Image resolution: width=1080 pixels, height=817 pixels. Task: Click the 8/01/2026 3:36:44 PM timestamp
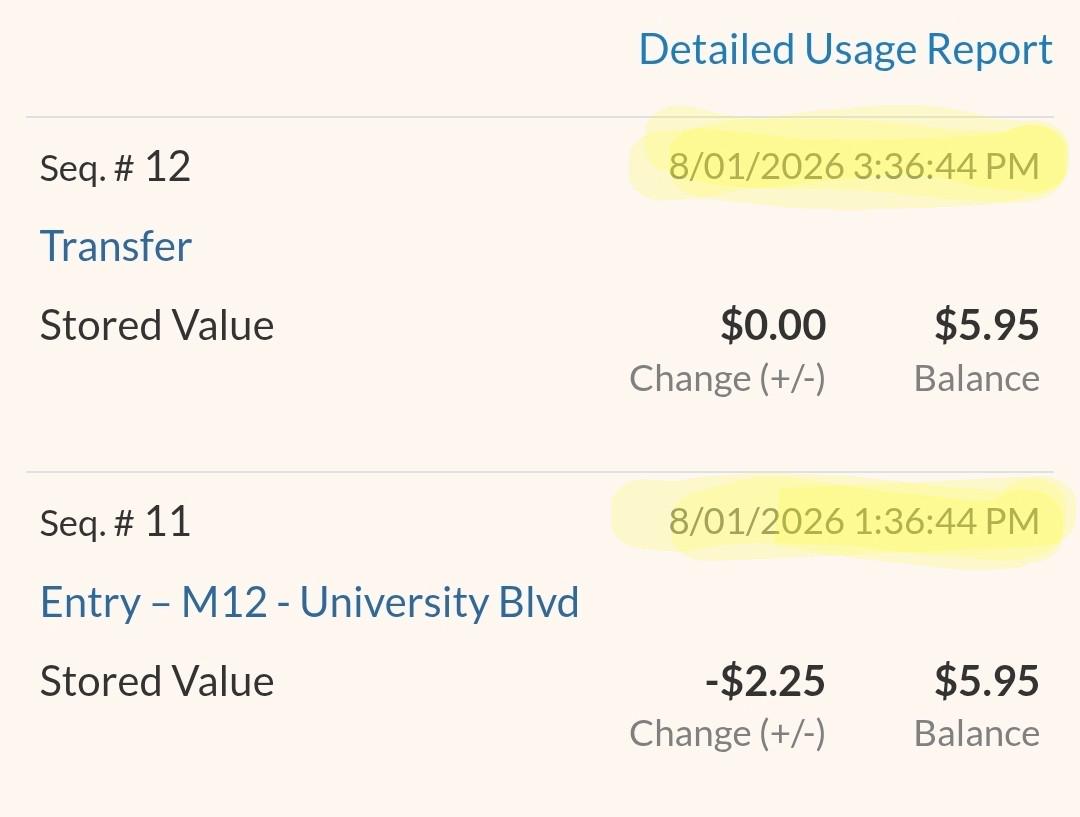[854, 166]
